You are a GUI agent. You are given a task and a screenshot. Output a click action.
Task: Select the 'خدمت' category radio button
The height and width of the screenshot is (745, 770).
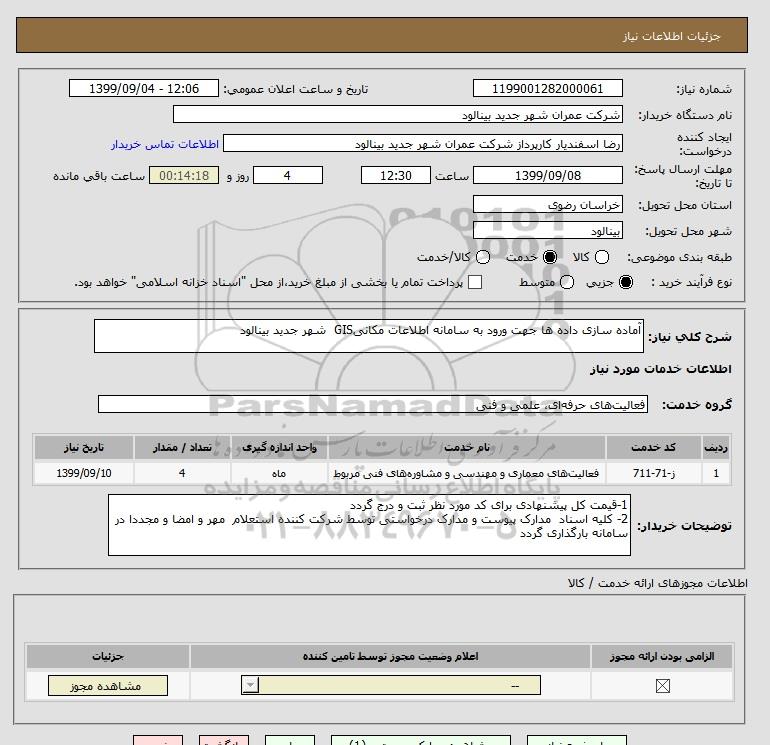click(x=550, y=257)
